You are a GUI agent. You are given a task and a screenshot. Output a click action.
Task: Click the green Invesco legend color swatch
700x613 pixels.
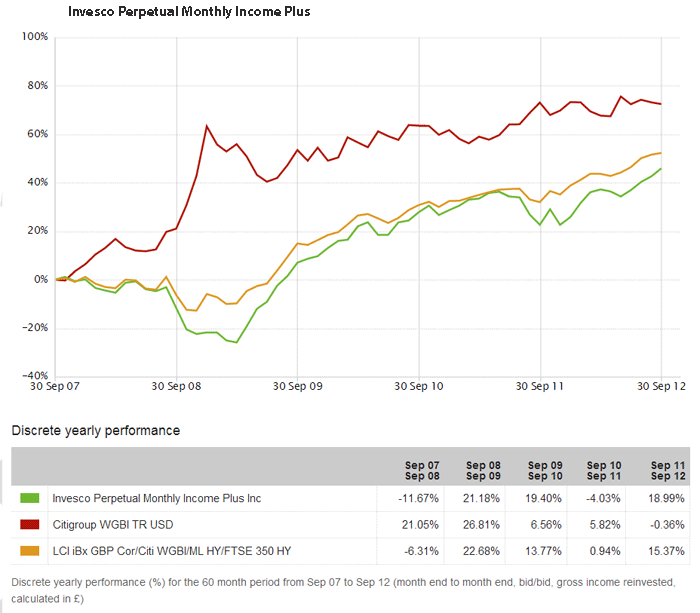[29, 498]
